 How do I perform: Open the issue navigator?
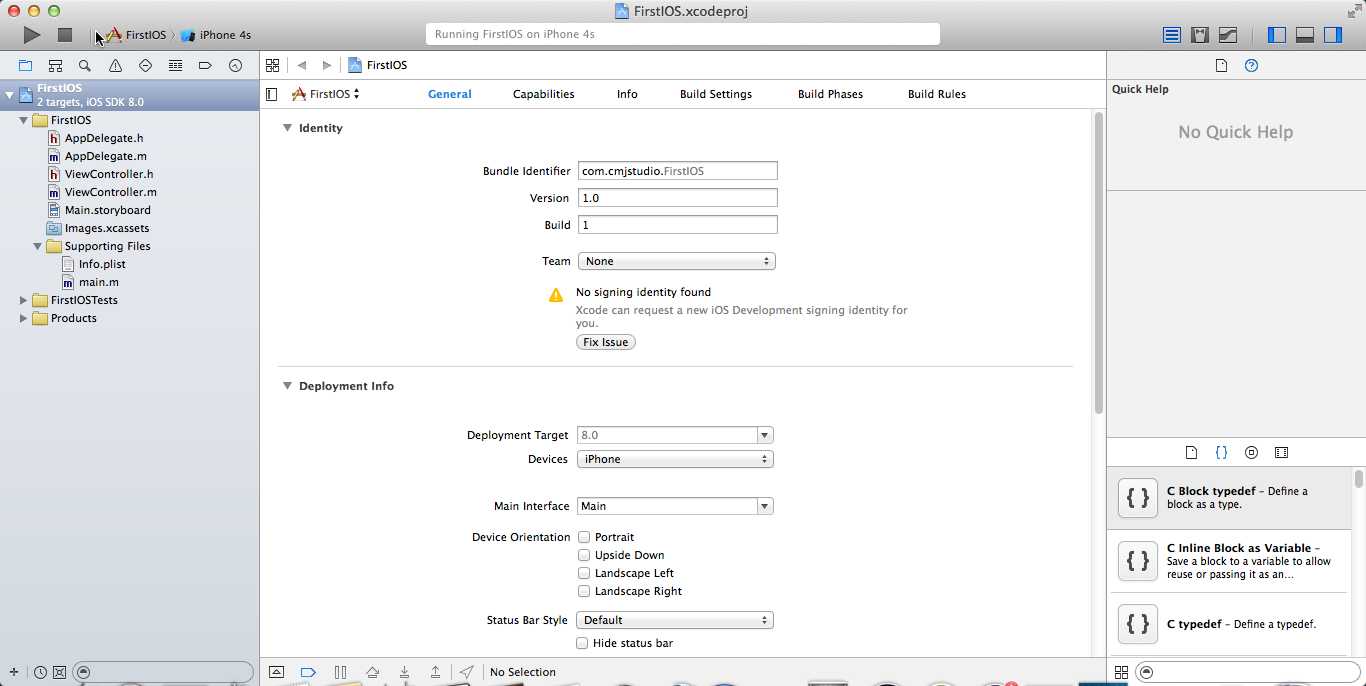tap(115, 65)
